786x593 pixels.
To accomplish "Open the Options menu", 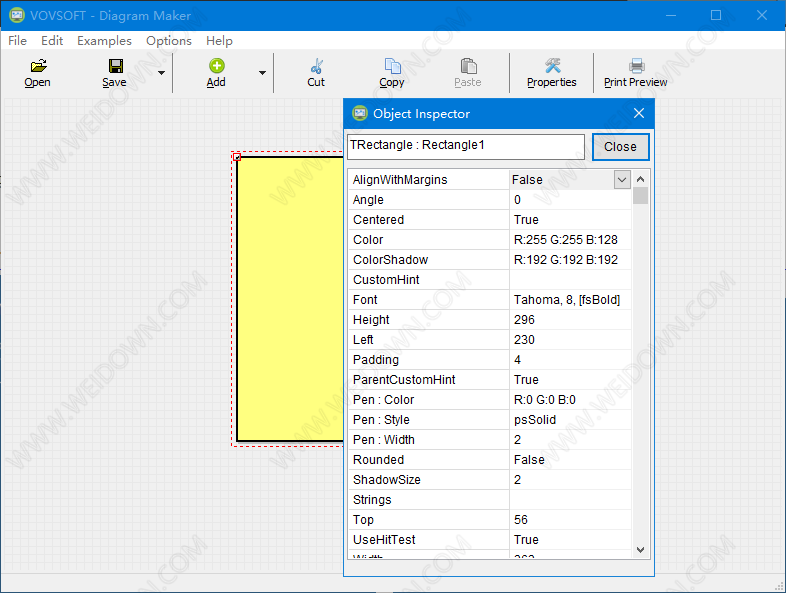I will (168, 41).
